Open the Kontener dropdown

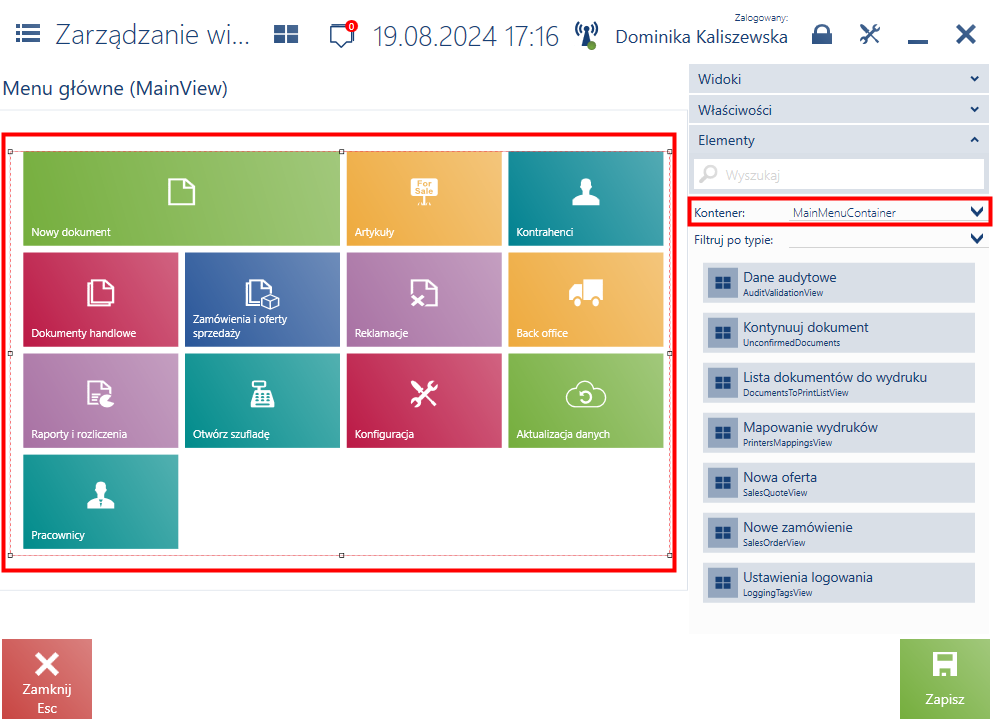click(888, 213)
